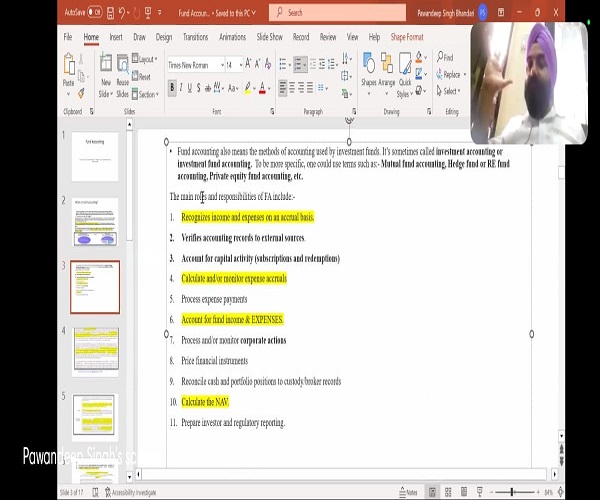The image size is (600, 500).
Task: Switch to Slide Sorter view icon
Action: [x=448, y=492]
